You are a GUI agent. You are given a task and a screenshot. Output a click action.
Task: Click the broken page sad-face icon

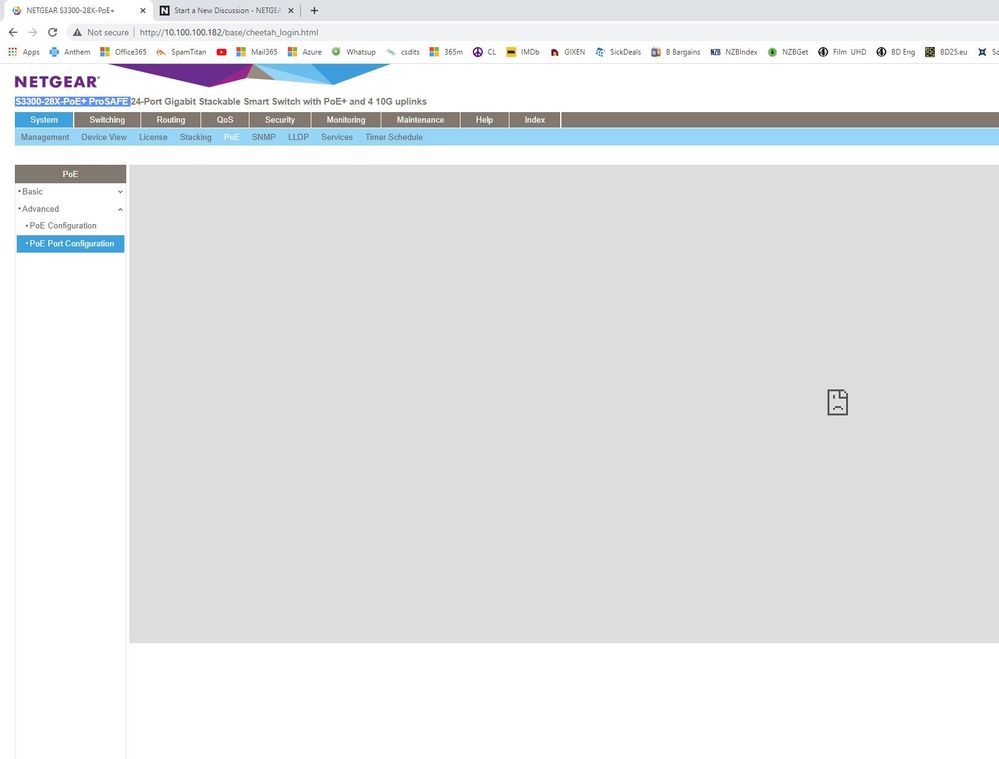837,402
